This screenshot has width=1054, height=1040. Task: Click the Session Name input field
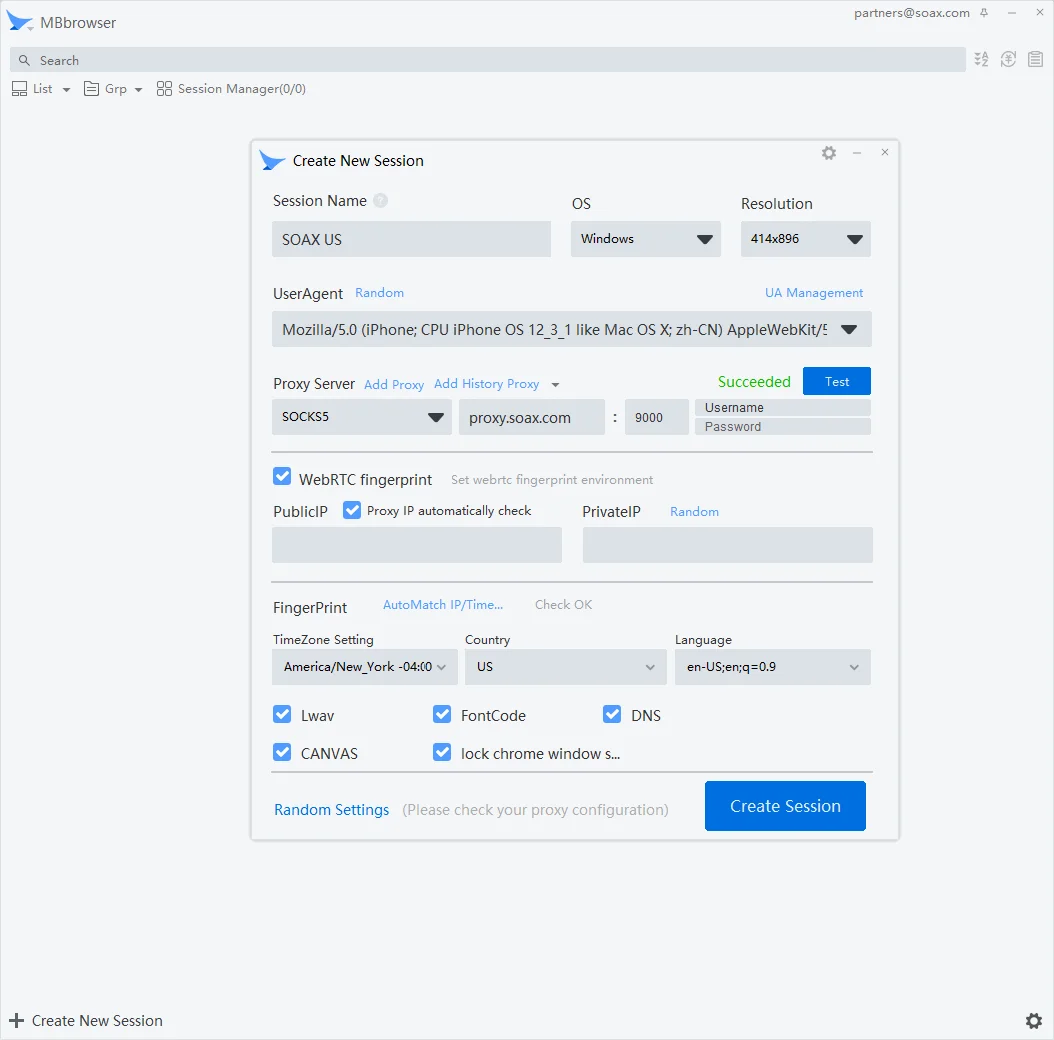[x=411, y=240]
